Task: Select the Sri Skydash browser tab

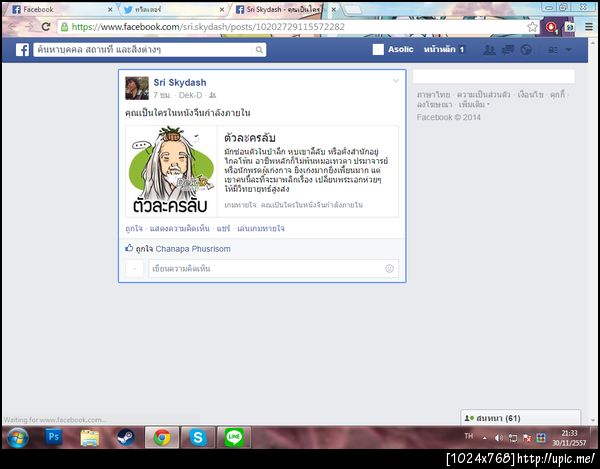Action: point(283,10)
